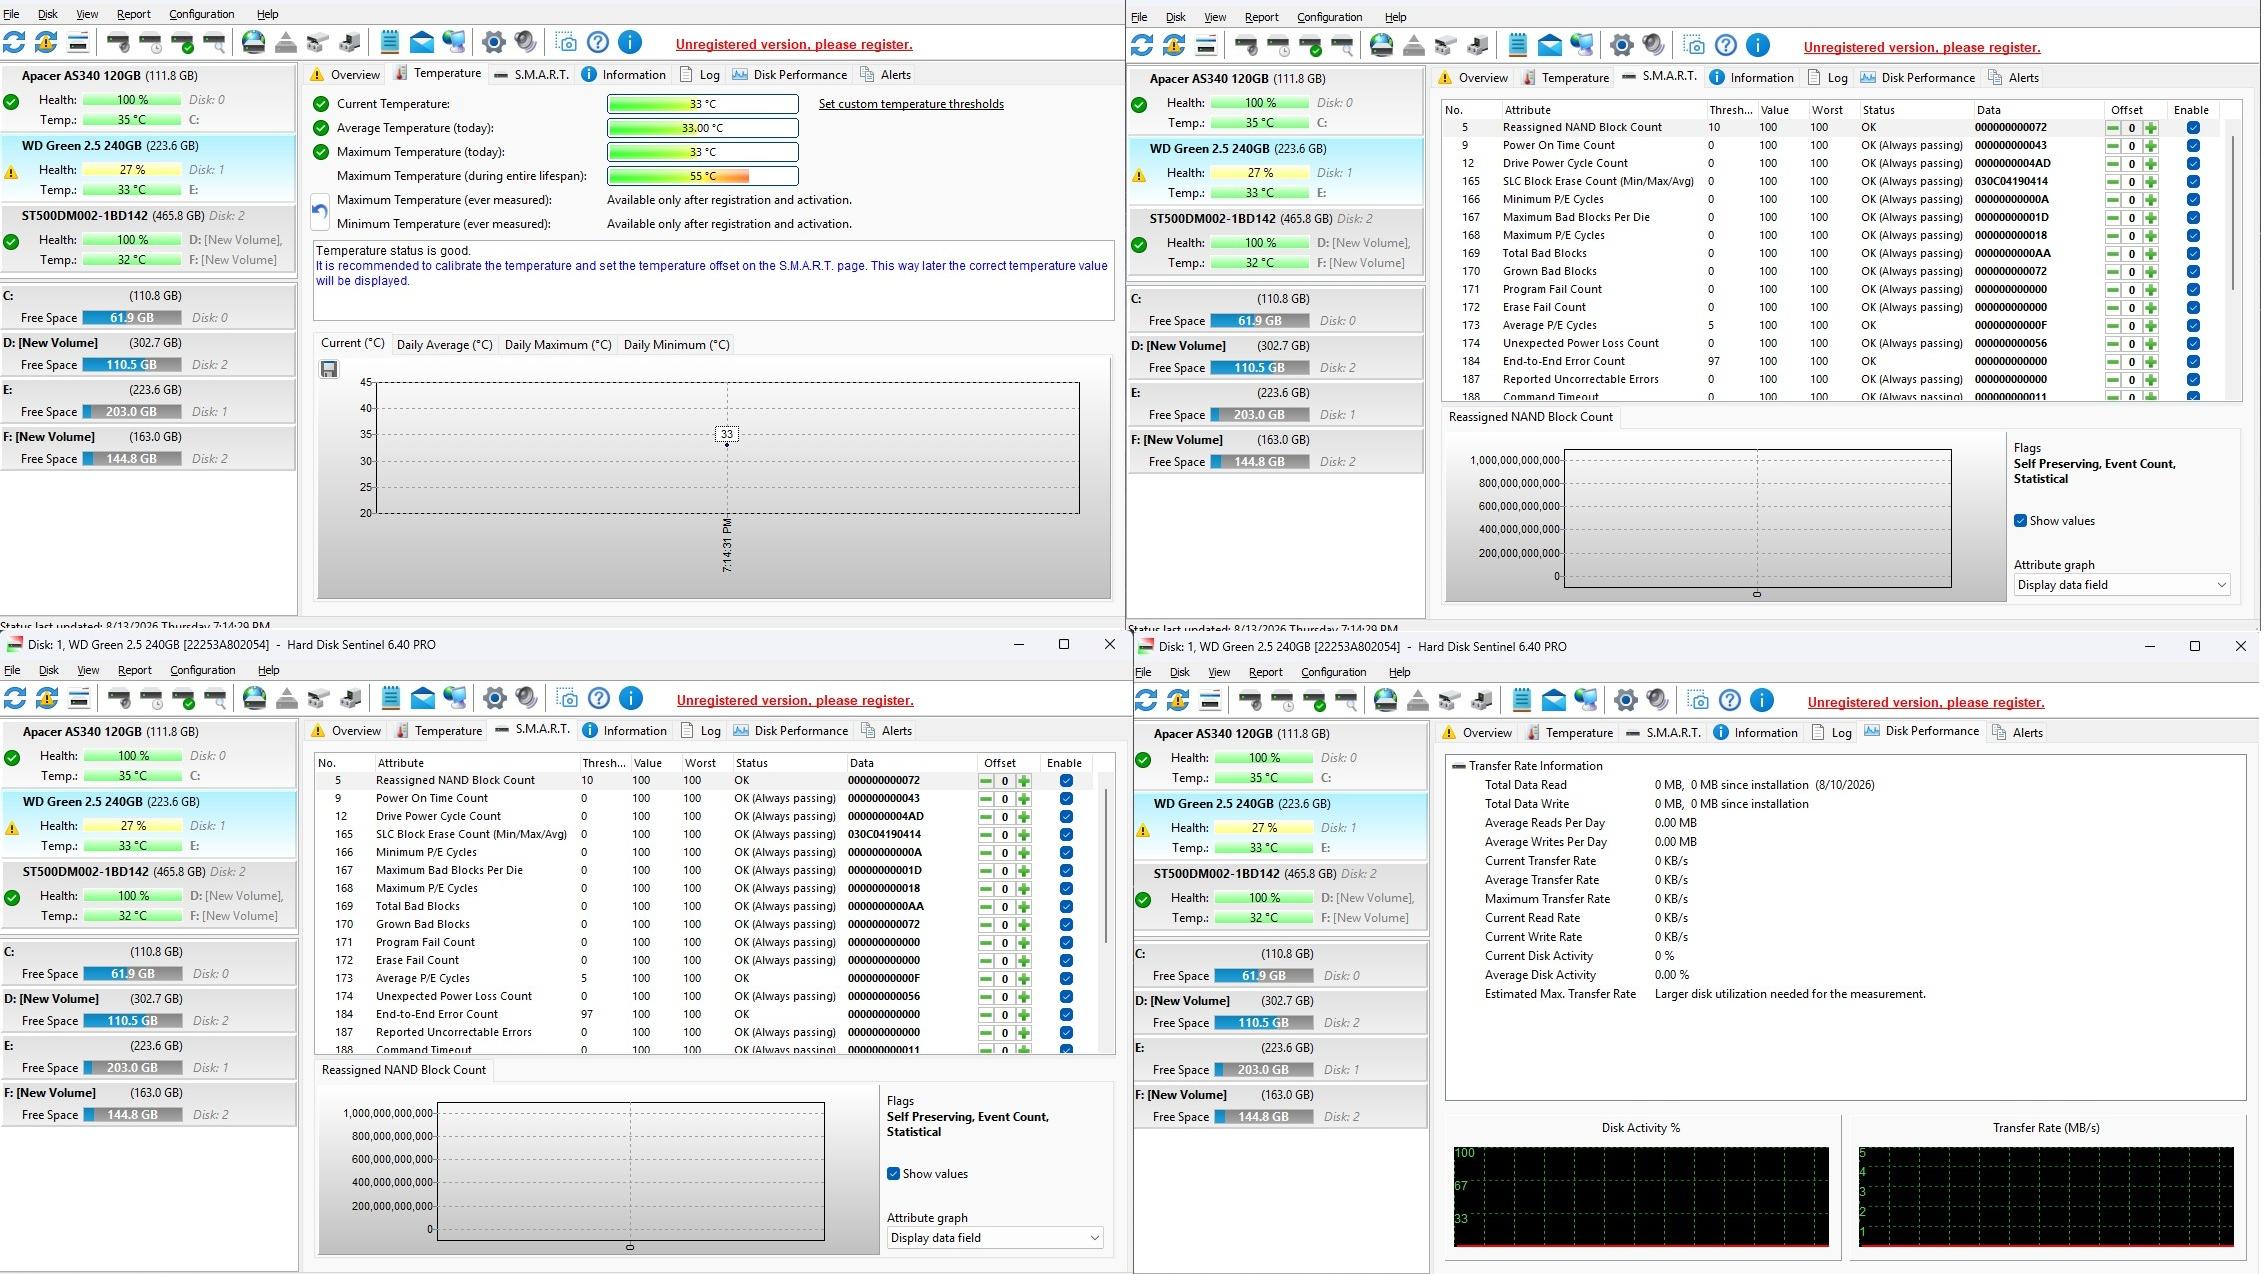Image resolution: width=2265 pixels, height=1274 pixels.
Task: Click the first disk test icon in bottom-left window
Action: coord(119,698)
